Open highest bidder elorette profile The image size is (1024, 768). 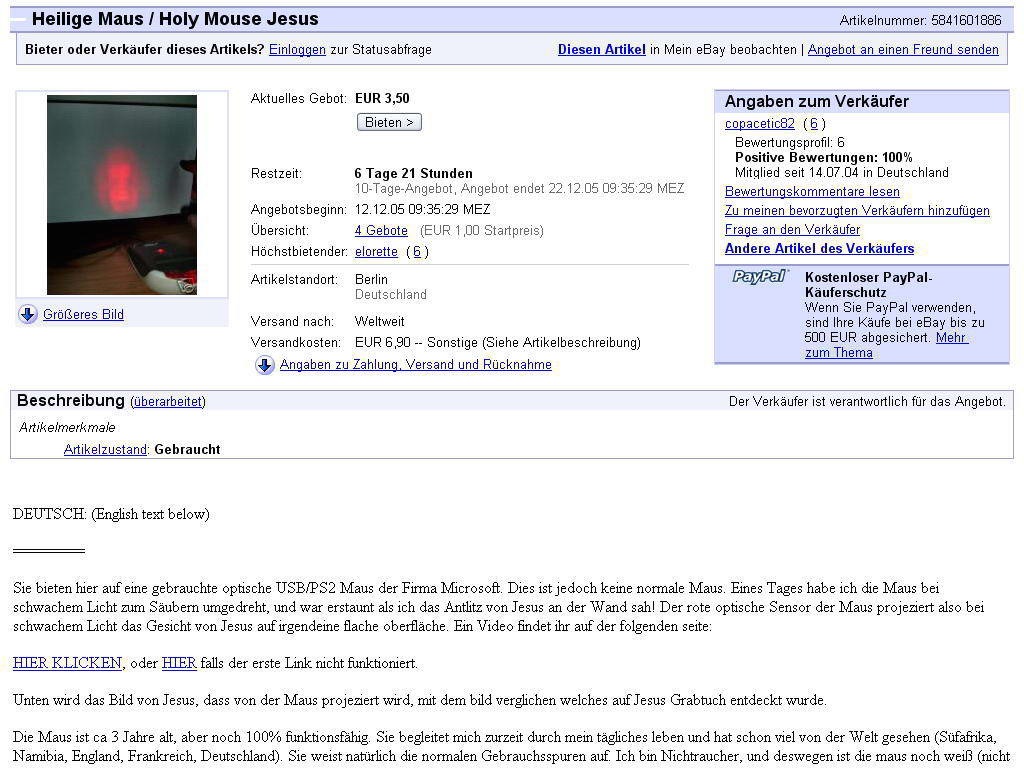(376, 251)
